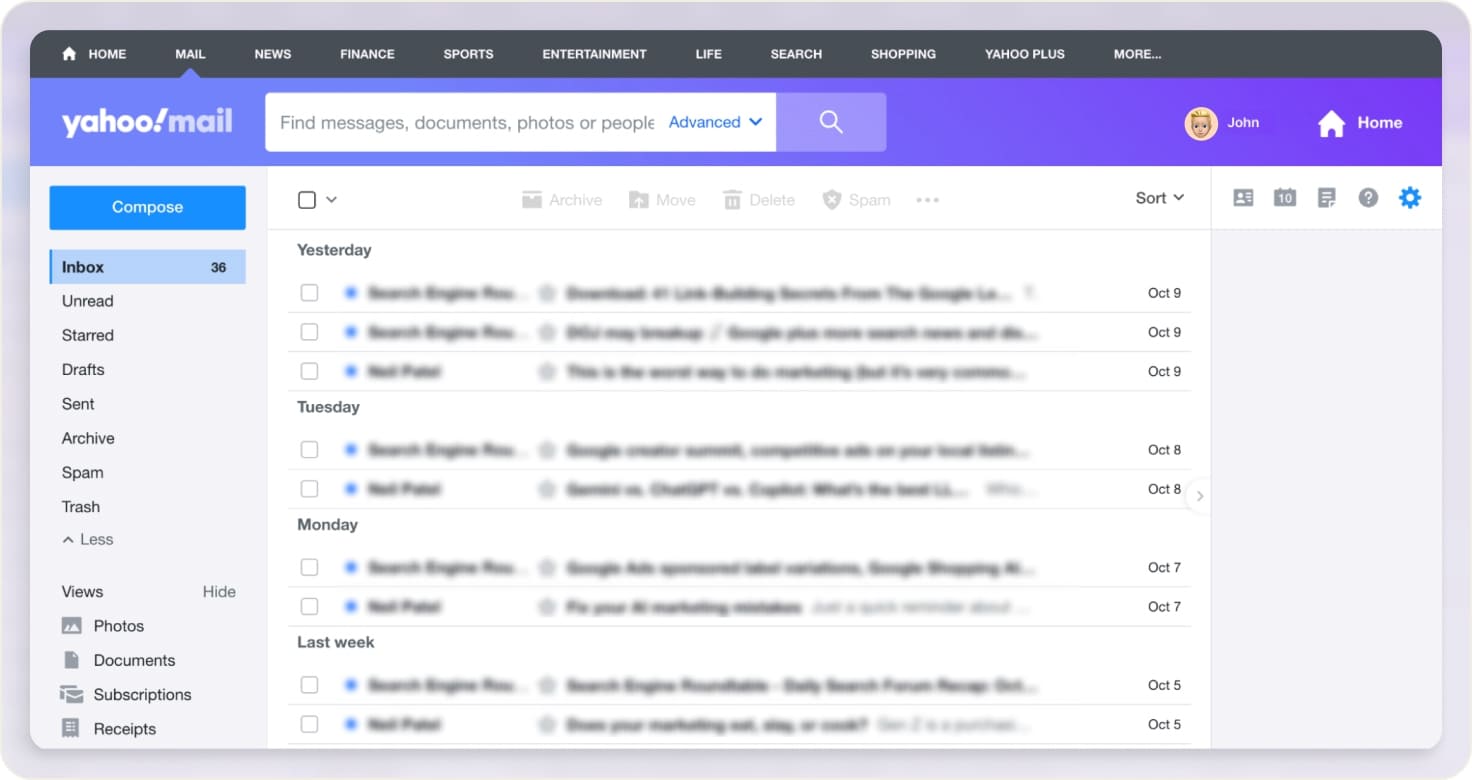
Task: Collapse the folder list via Less
Action: 88,539
